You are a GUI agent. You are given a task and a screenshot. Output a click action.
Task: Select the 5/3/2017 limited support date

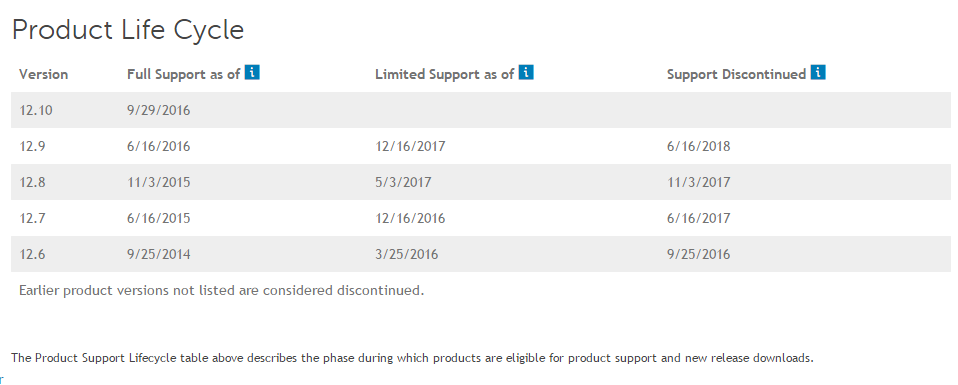coord(403,182)
